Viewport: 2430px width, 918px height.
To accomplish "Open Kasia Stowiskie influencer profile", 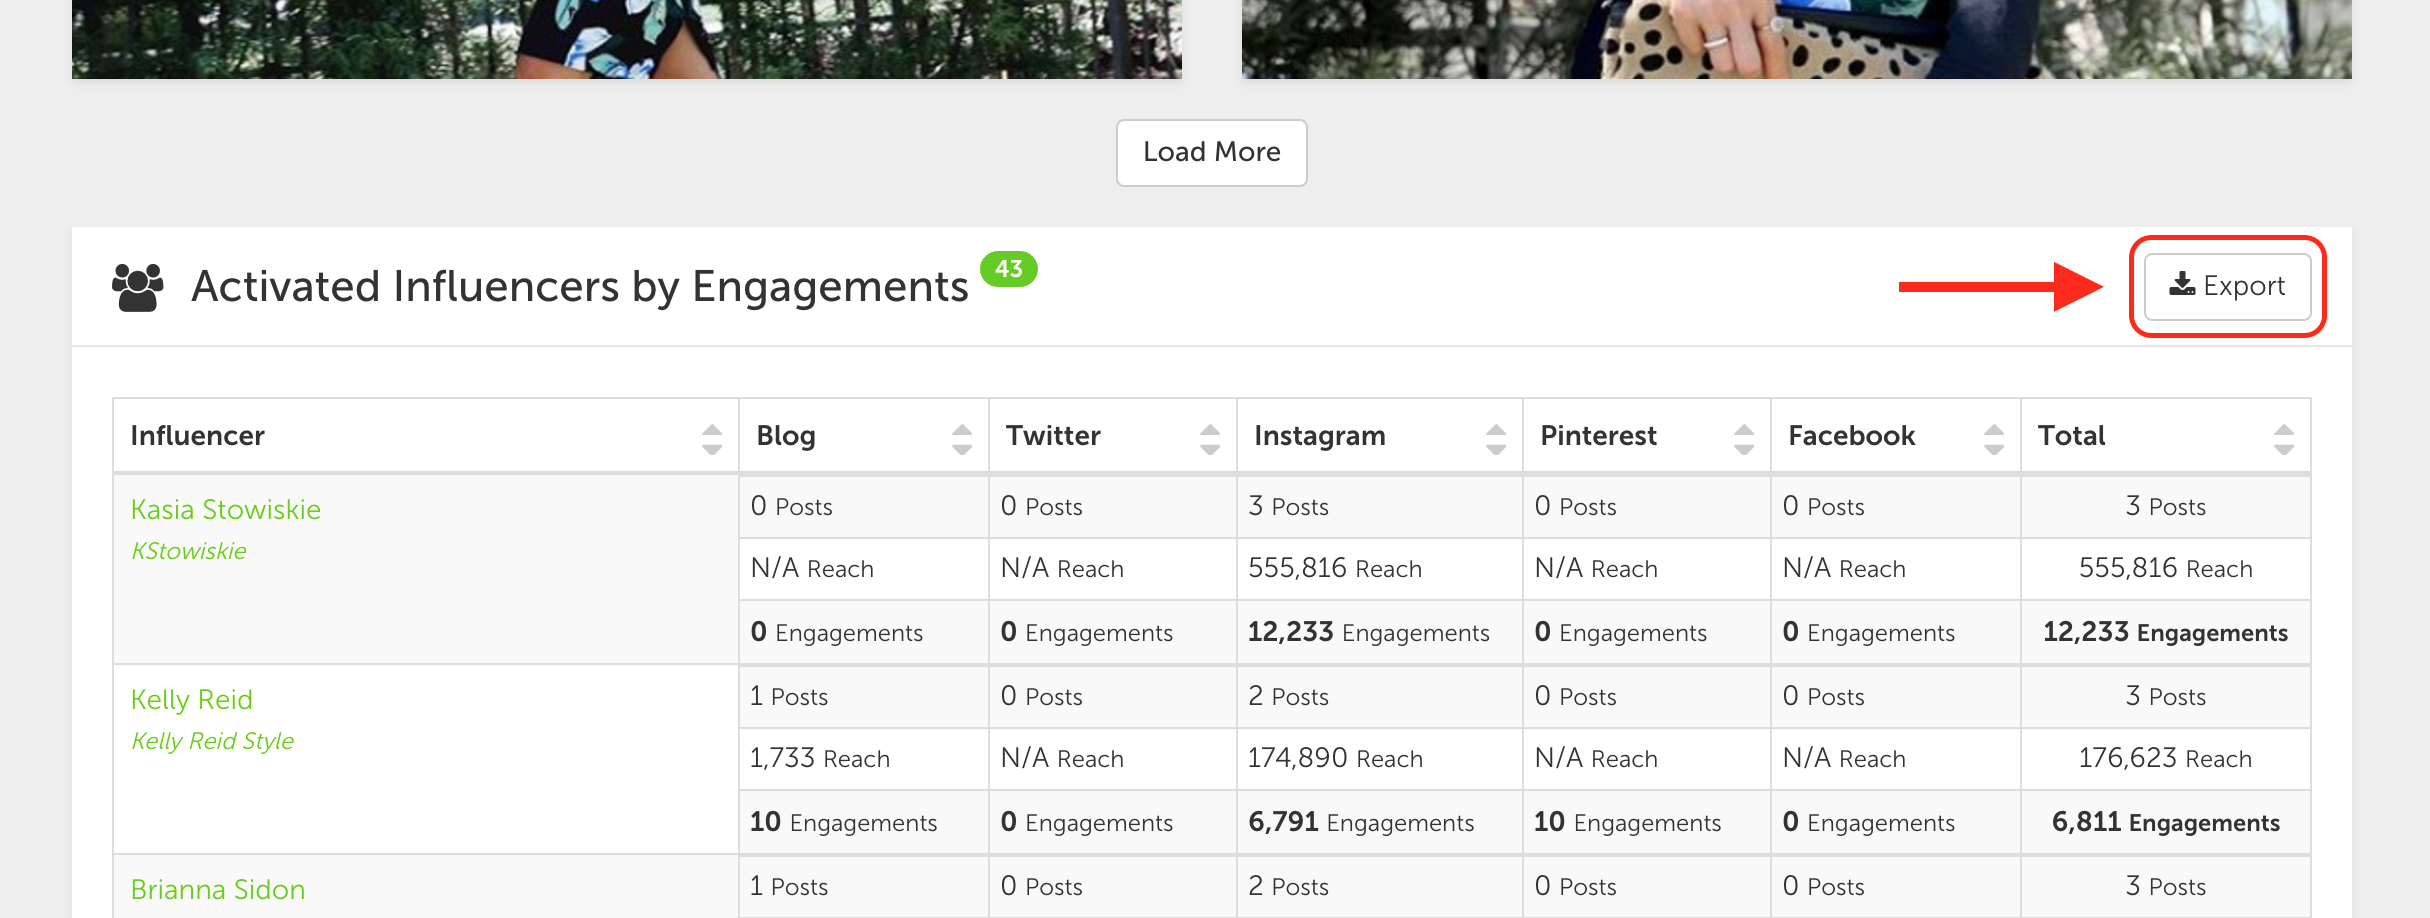I will (226, 509).
